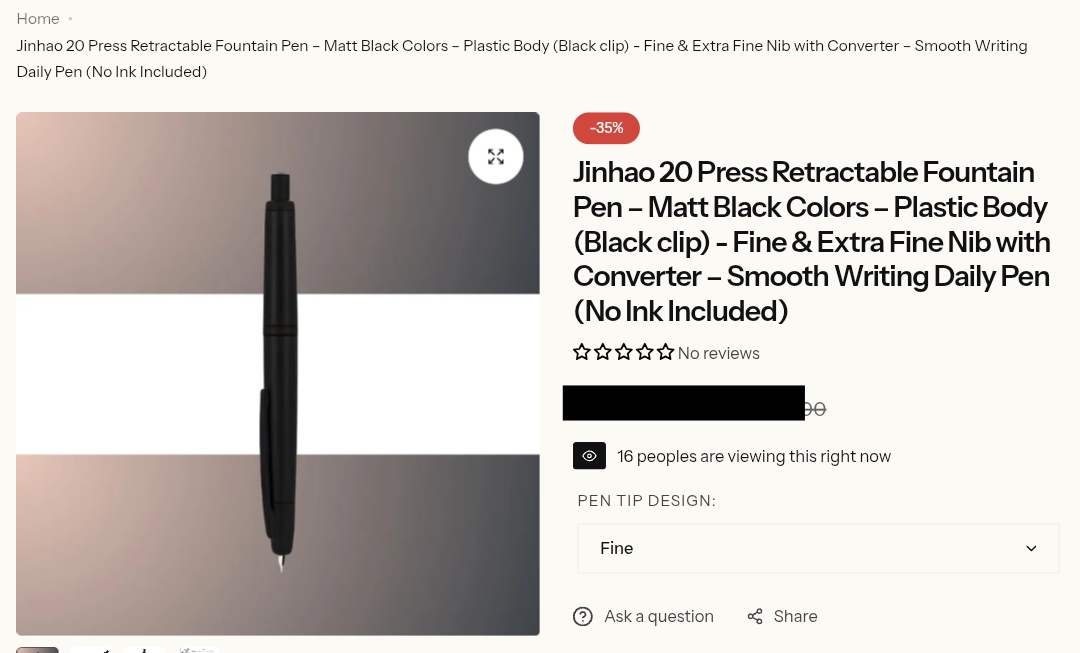
Task: Click the Share icon
Action: pos(755,616)
